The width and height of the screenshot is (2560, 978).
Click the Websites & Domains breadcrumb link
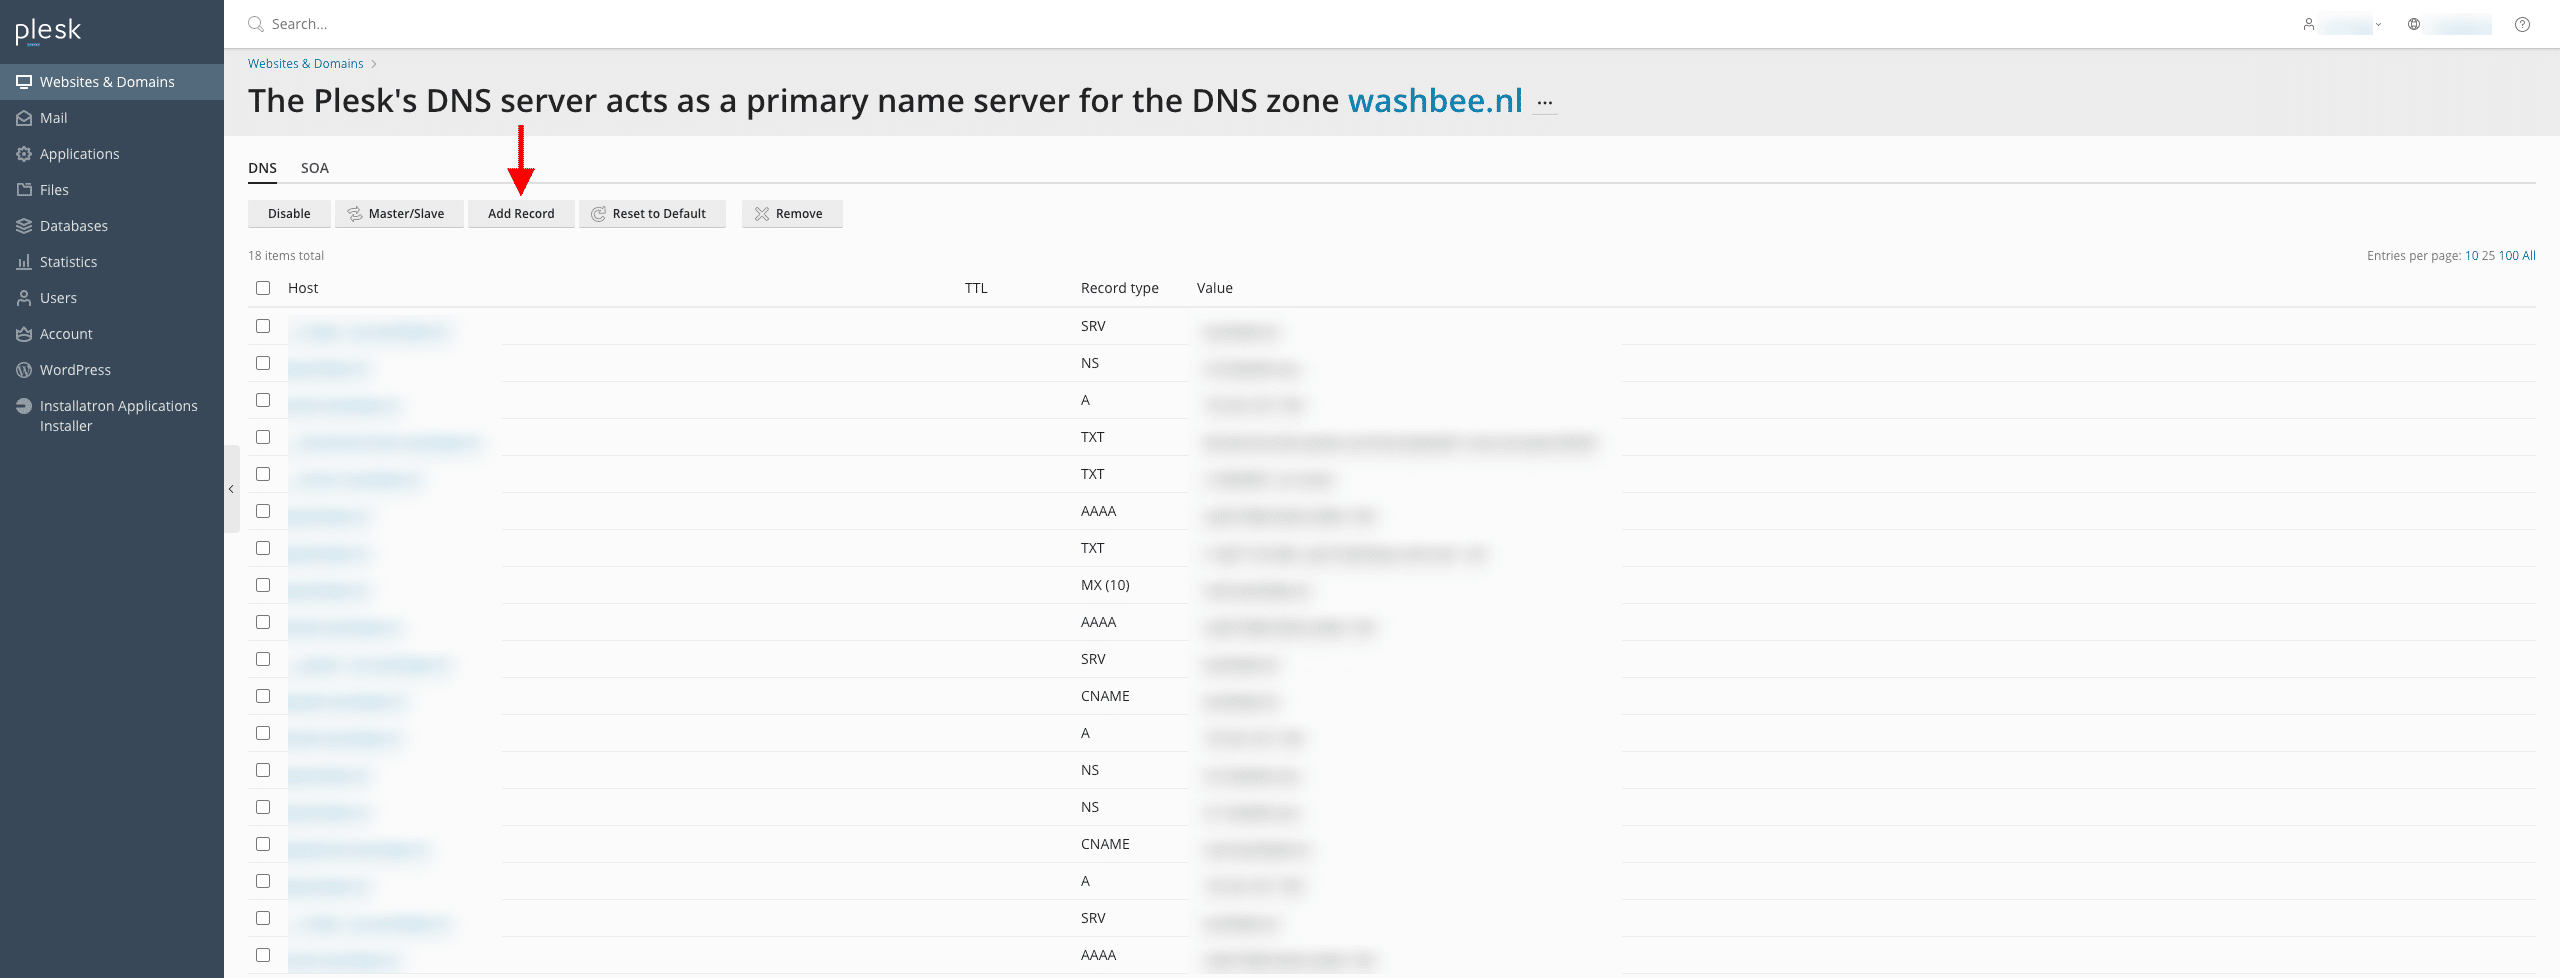306,64
